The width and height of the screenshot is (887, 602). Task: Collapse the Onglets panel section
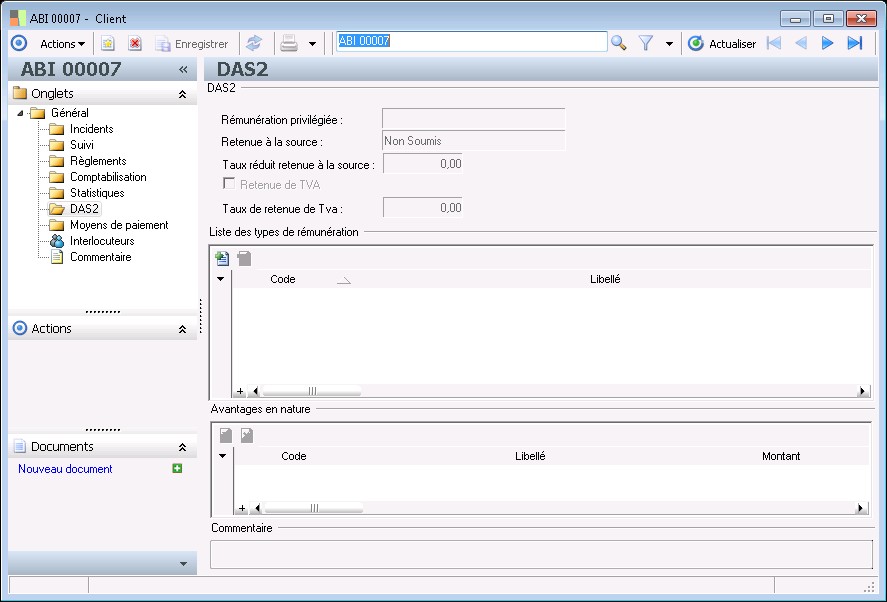(x=182, y=94)
